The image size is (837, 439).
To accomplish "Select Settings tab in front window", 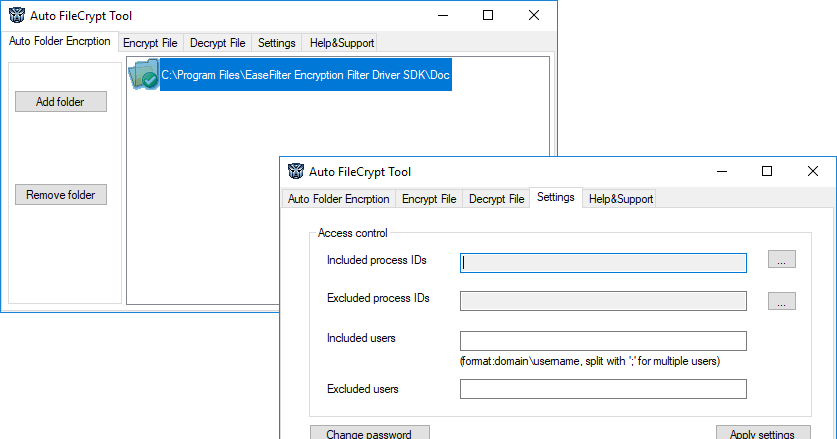I will click(x=556, y=197).
